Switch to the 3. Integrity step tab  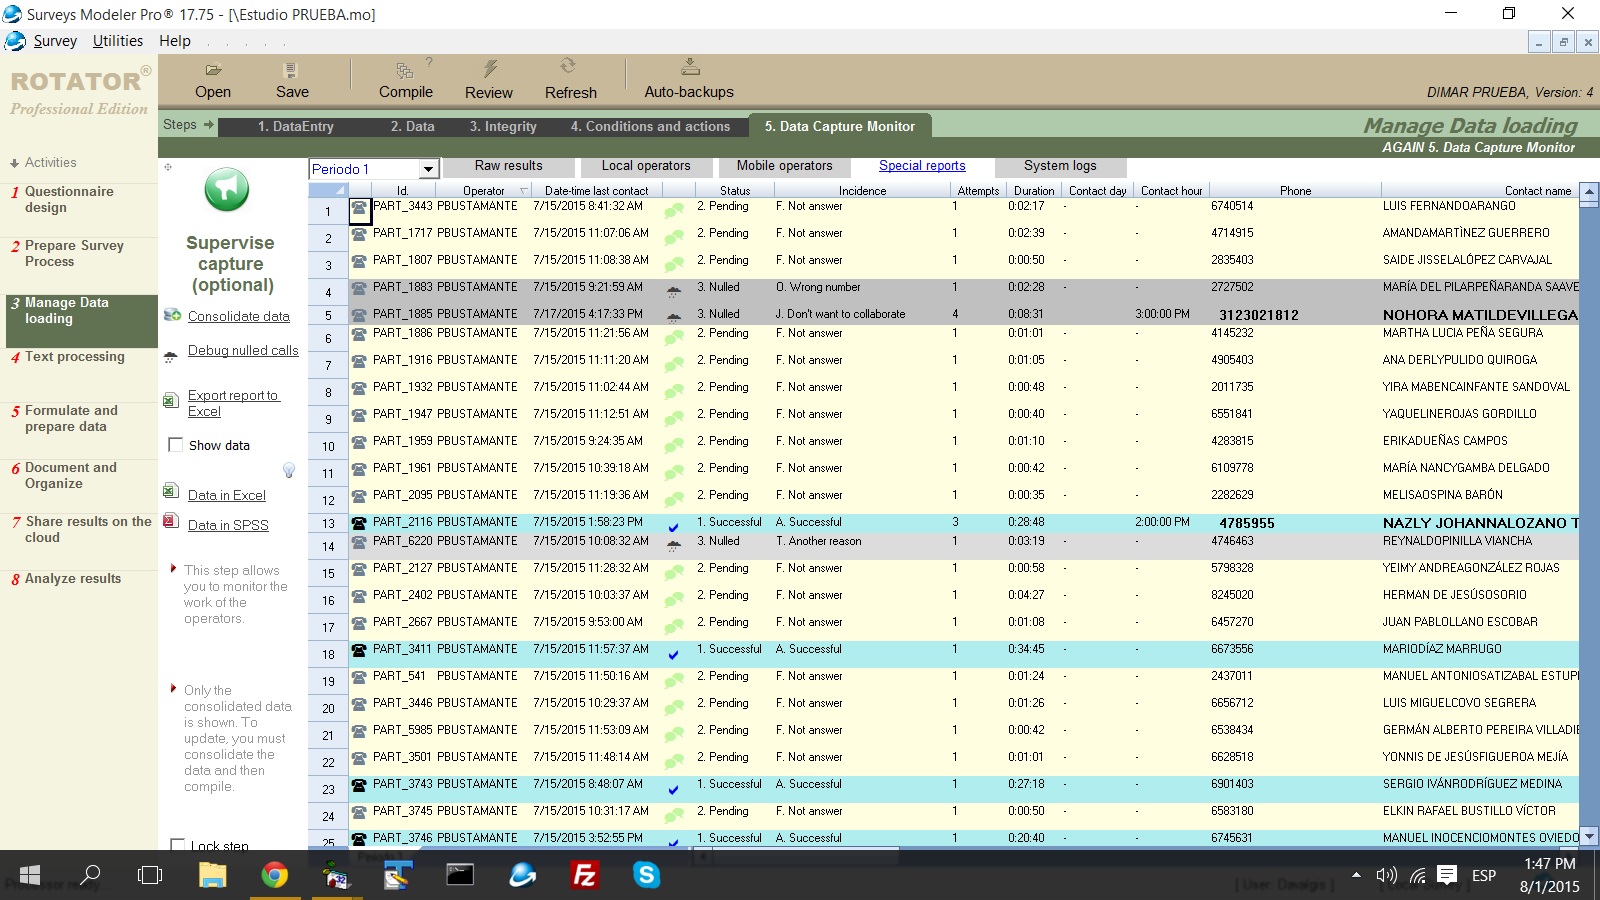pyautogui.click(x=503, y=127)
